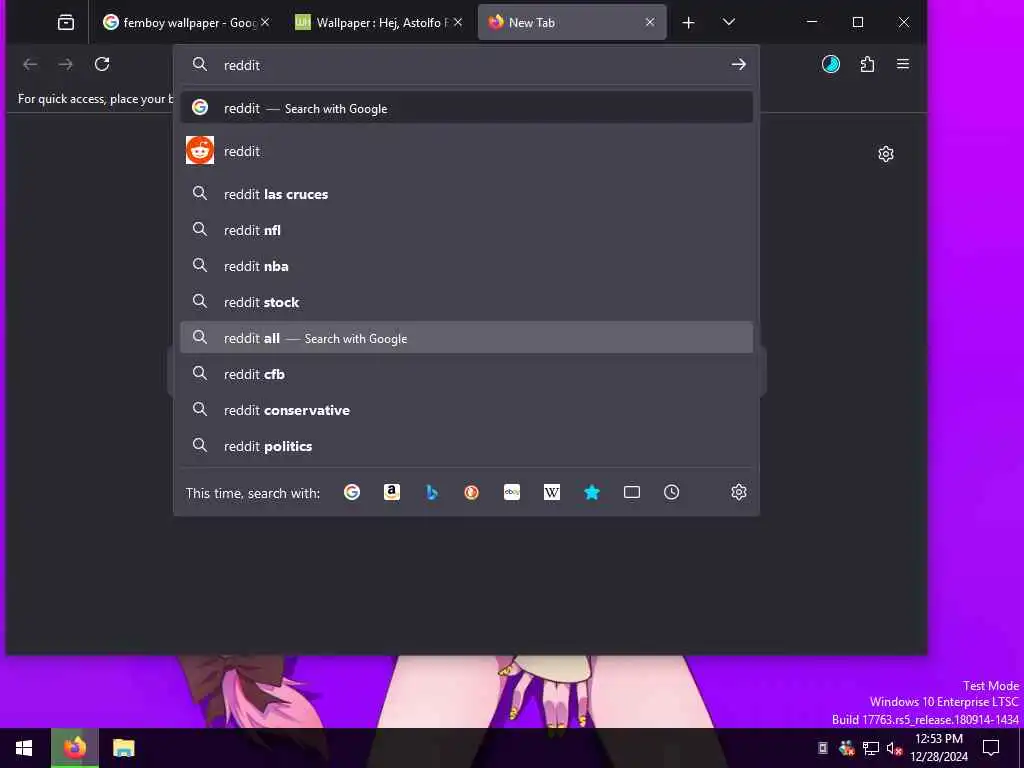The width and height of the screenshot is (1024, 768).
Task: Select suggestion reddit nba
Action: [x=466, y=266]
